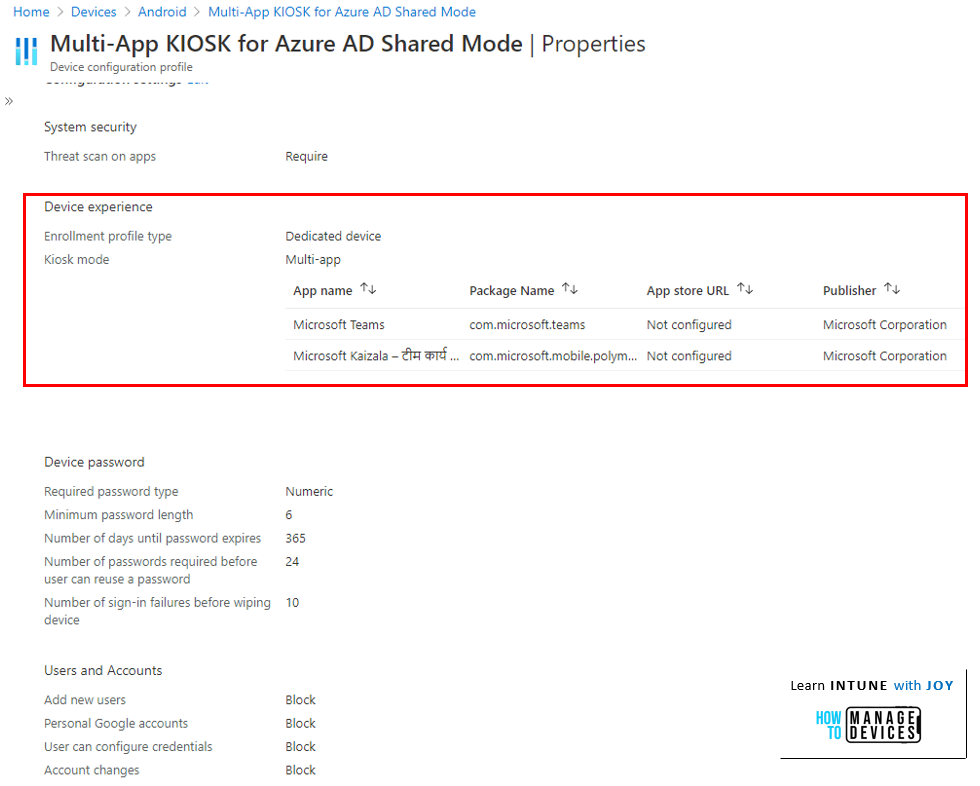This screenshot has width=980, height=786.
Task: Click the Device password section heading
Action: [94, 462]
